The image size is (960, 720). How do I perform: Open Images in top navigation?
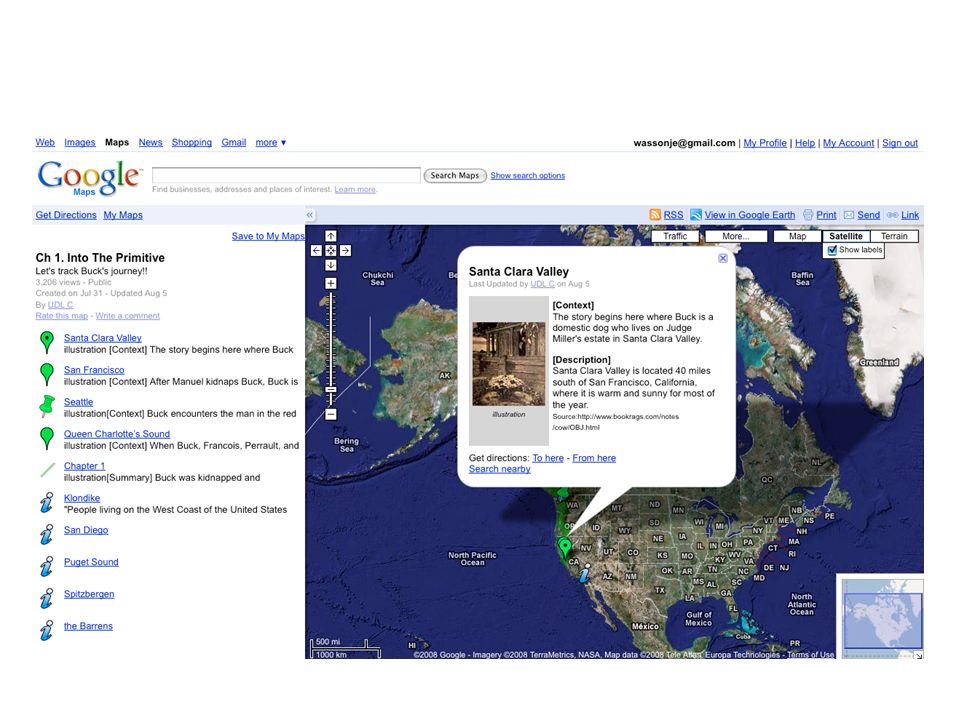(x=80, y=143)
